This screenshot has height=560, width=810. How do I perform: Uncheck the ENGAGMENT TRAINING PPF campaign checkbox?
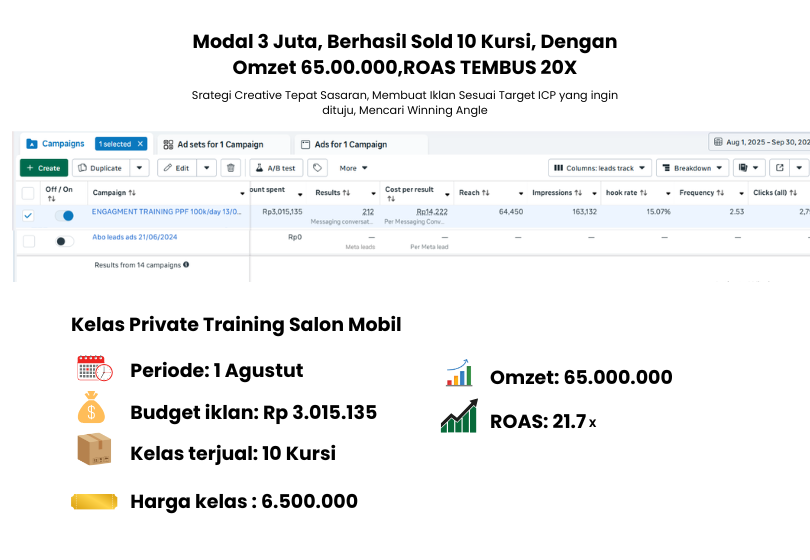[28, 215]
